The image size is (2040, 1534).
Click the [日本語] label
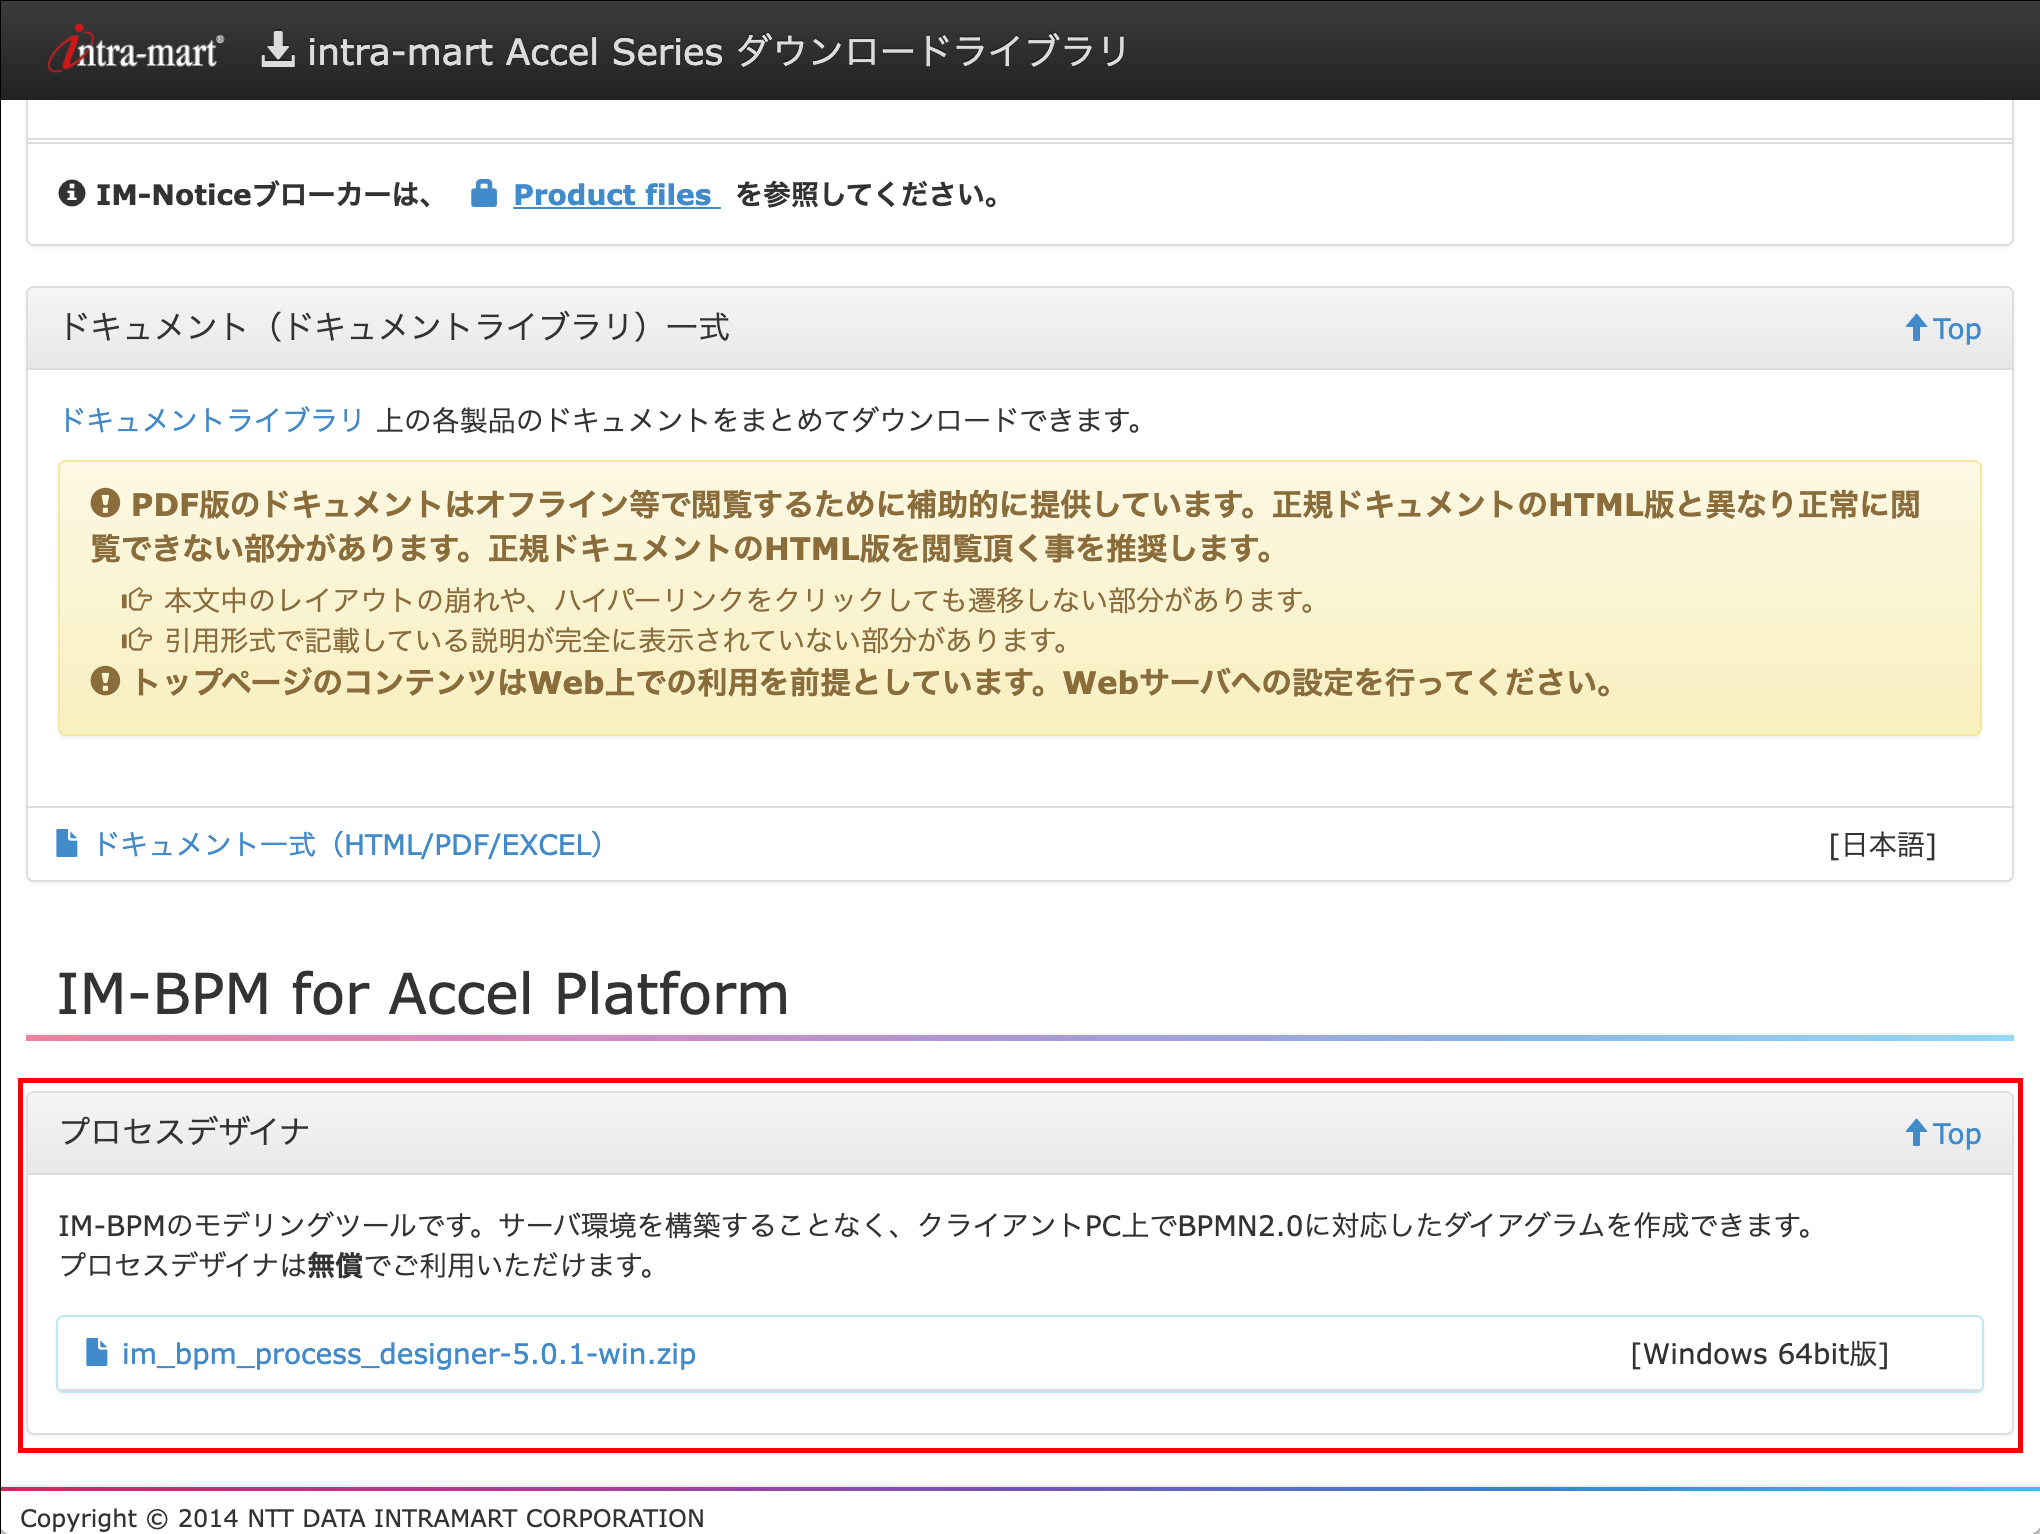1882,845
